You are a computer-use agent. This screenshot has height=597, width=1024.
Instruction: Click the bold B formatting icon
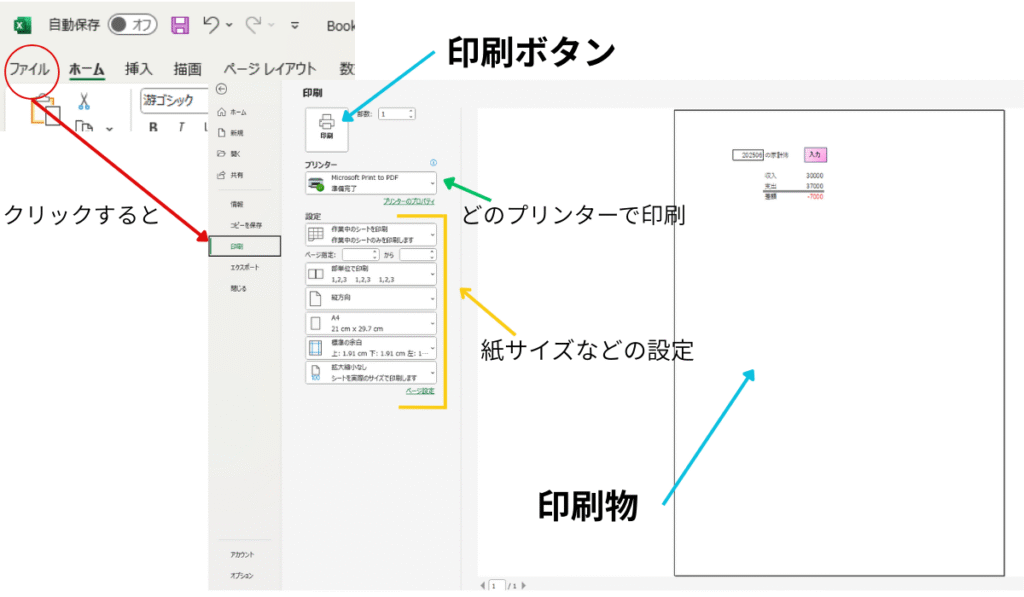point(154,127)
